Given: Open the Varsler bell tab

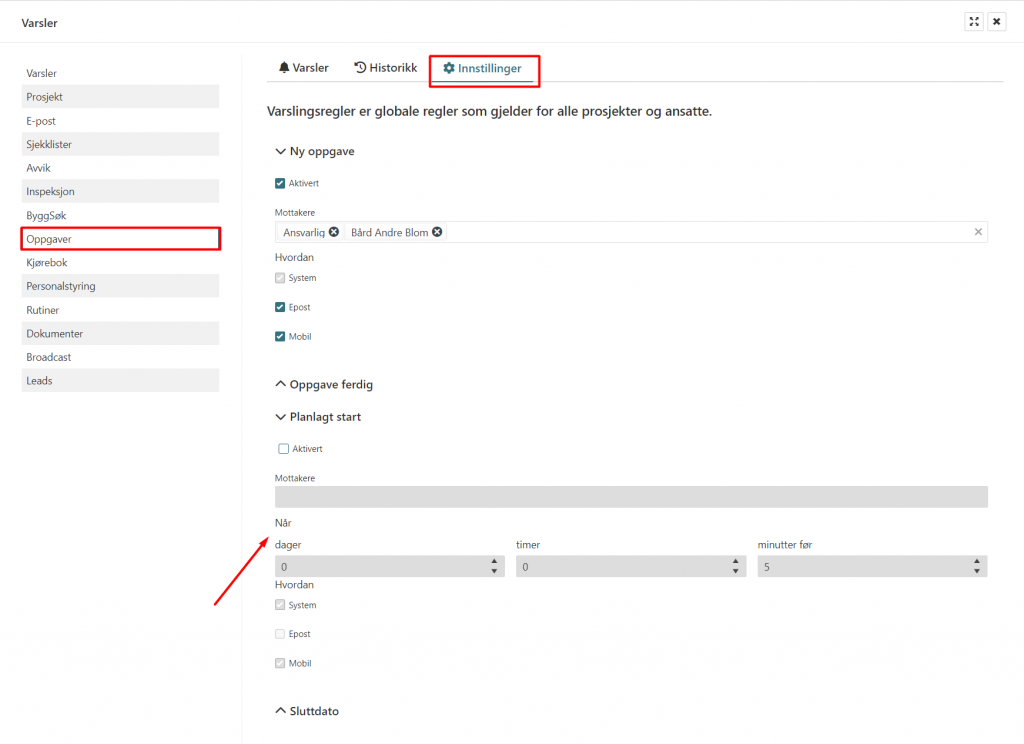Looking at the screenshot, I should click(304, 68).
